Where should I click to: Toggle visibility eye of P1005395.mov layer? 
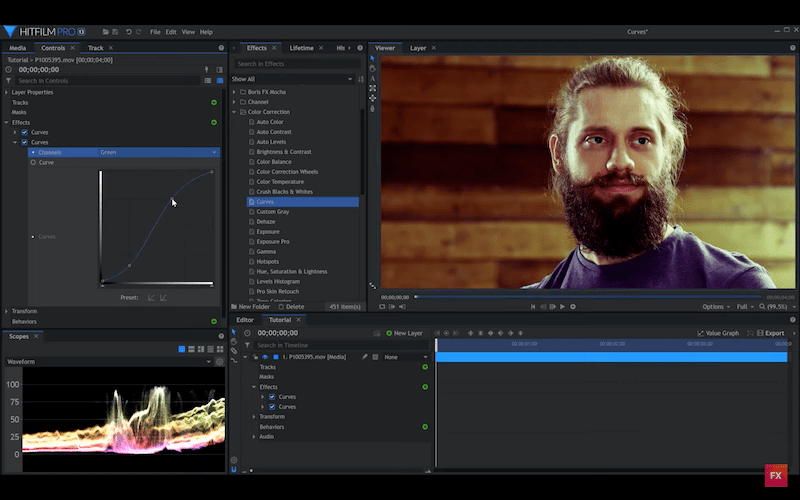265,357
